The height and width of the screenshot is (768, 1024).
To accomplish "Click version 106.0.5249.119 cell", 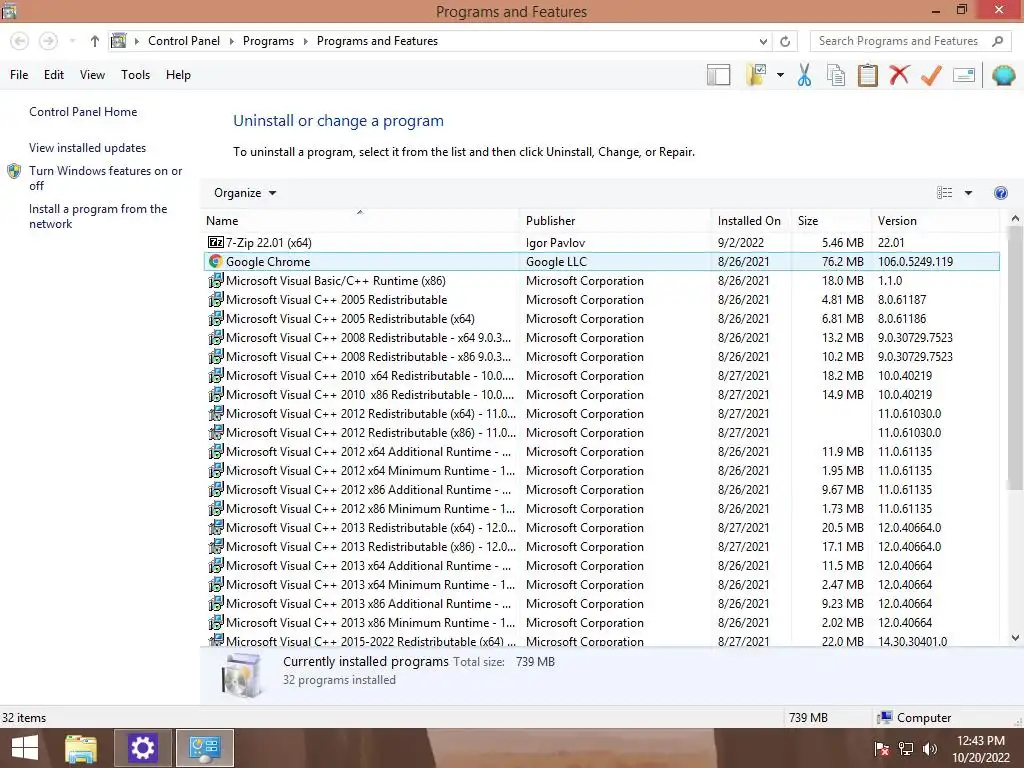I will click(x=915, y=262).
